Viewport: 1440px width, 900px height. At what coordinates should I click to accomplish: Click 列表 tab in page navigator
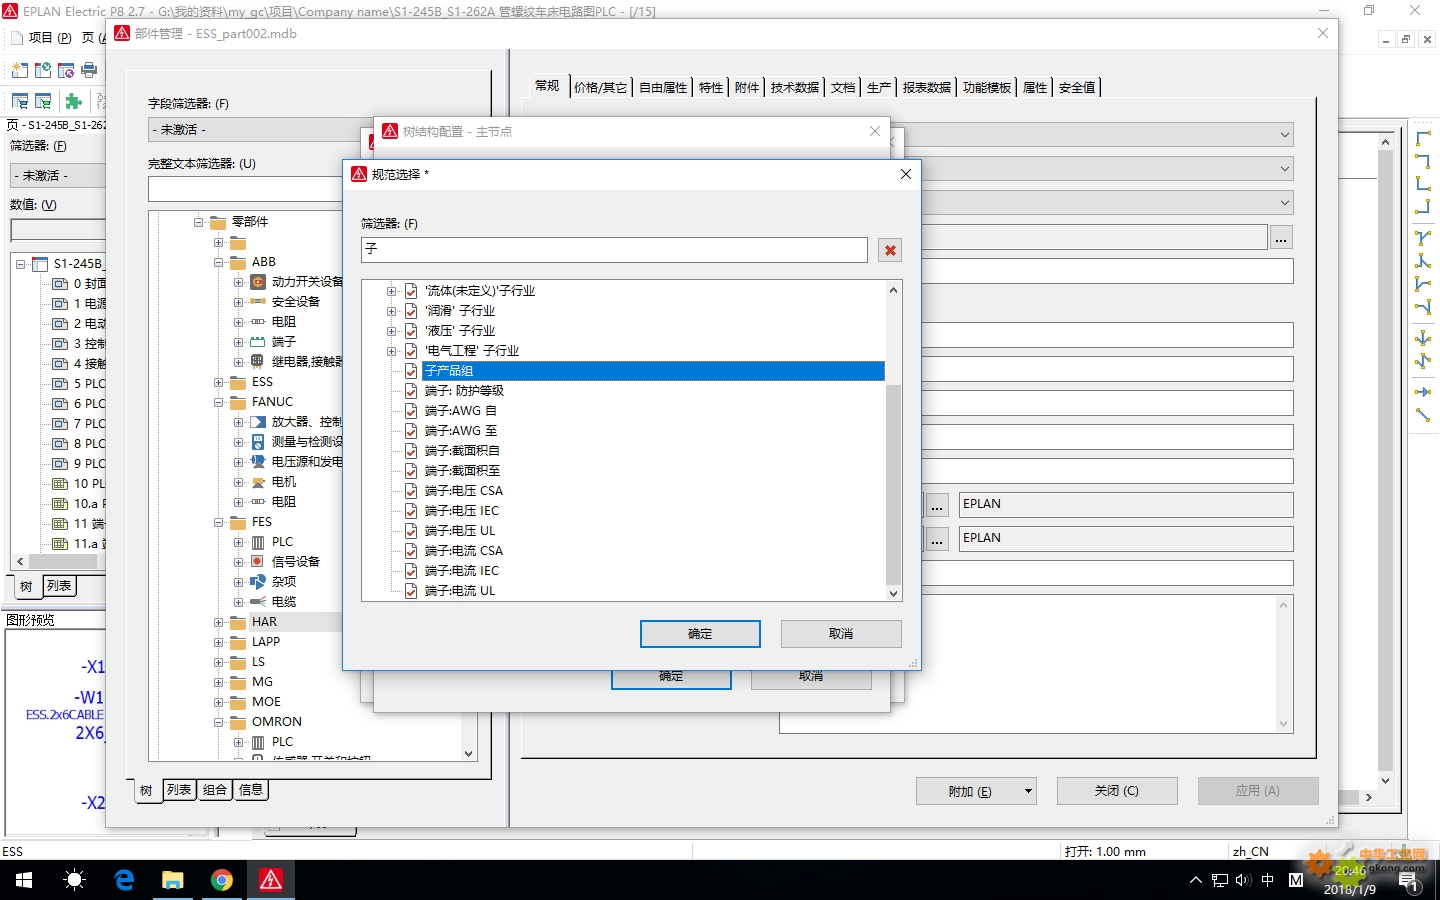pyautogui.click(x=59, y=586)
